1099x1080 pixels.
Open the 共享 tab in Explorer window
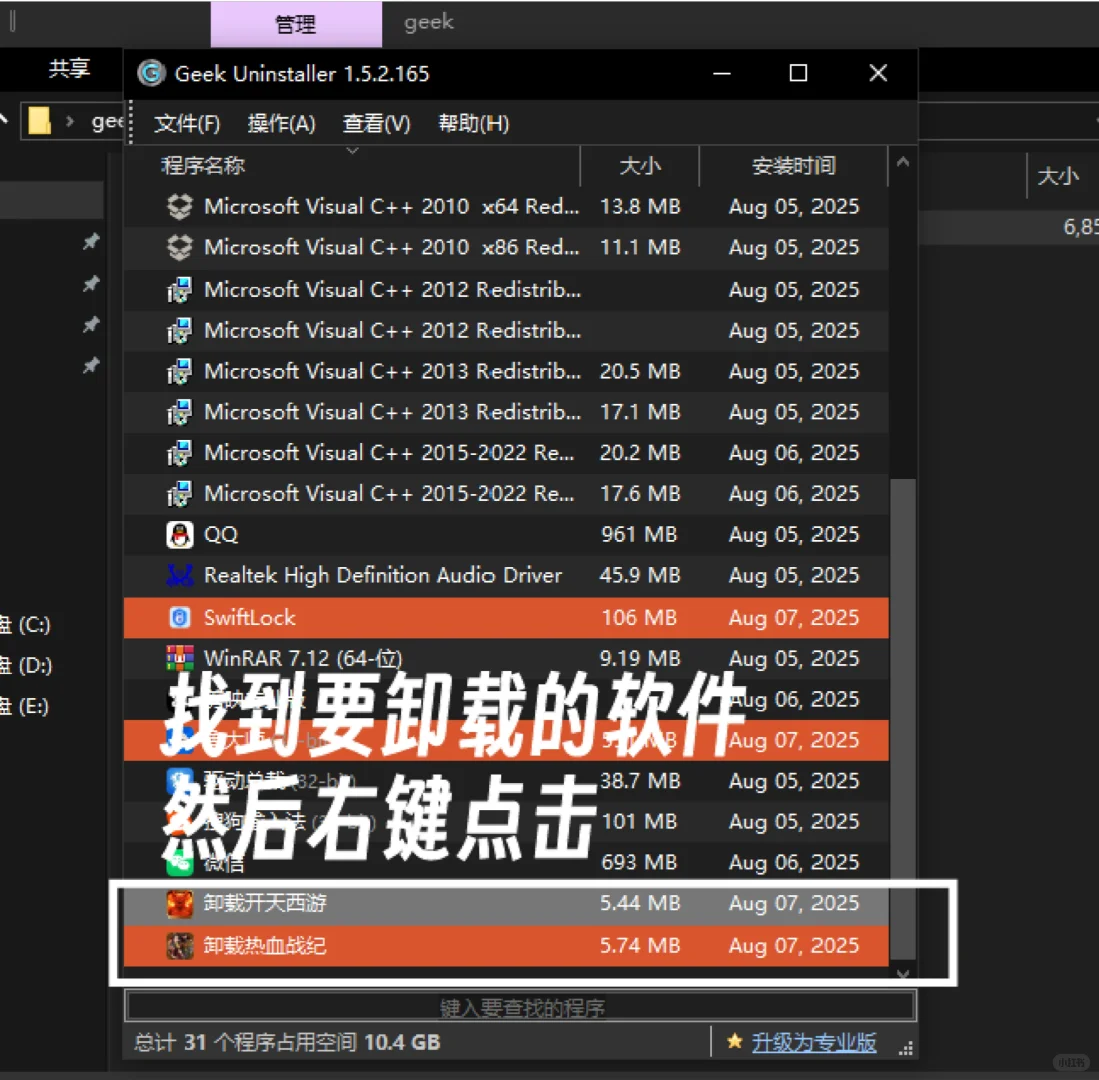(x=69, y=68)
